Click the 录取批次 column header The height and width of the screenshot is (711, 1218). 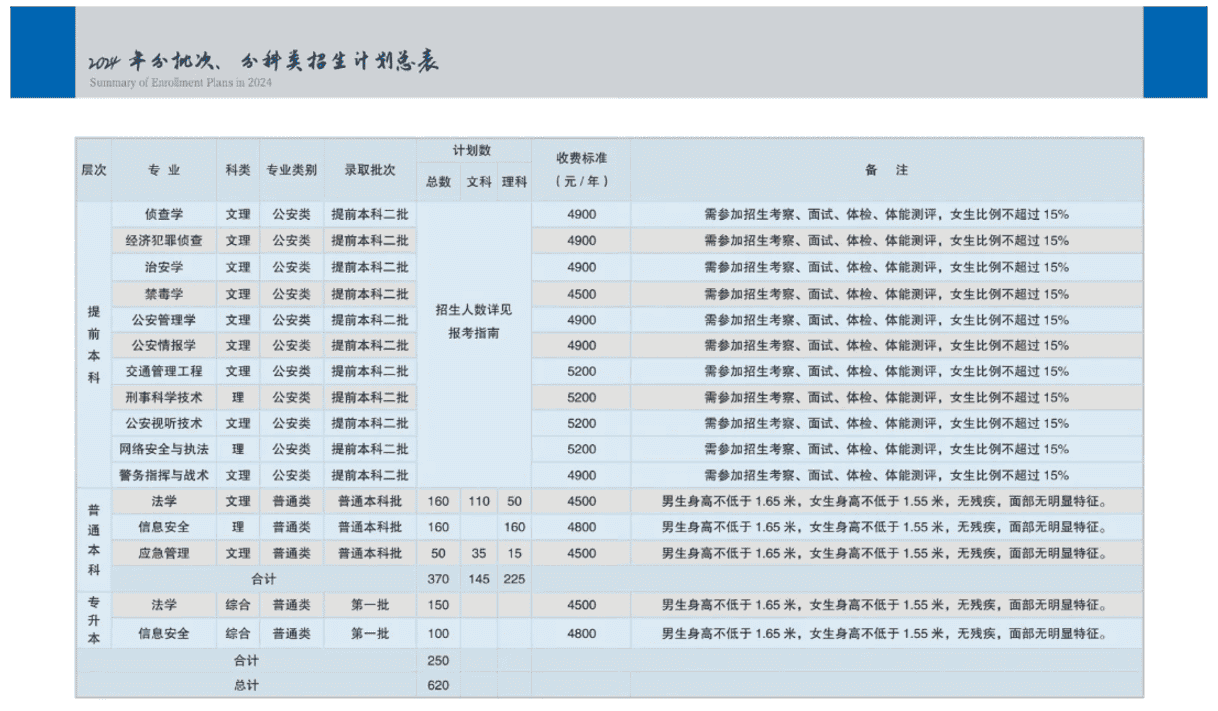[370, 170]
